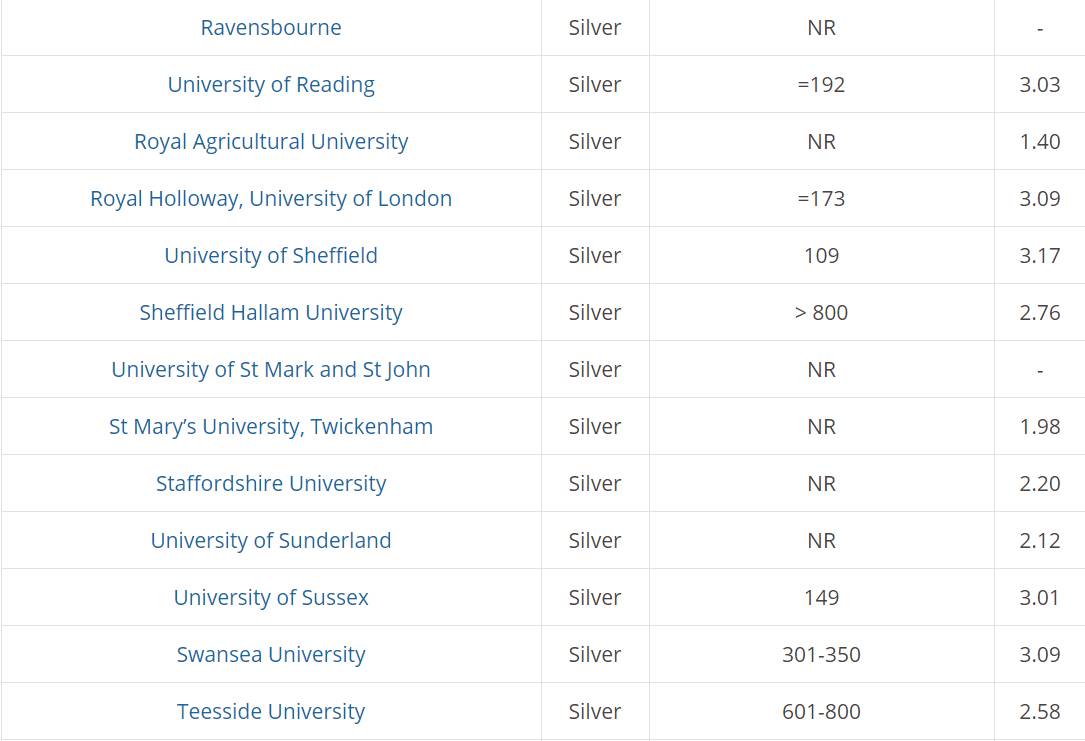This screenshot has height=741, width=1085.
Task: Select the 1.40 score cell
Action: (x=1039, y=142)
